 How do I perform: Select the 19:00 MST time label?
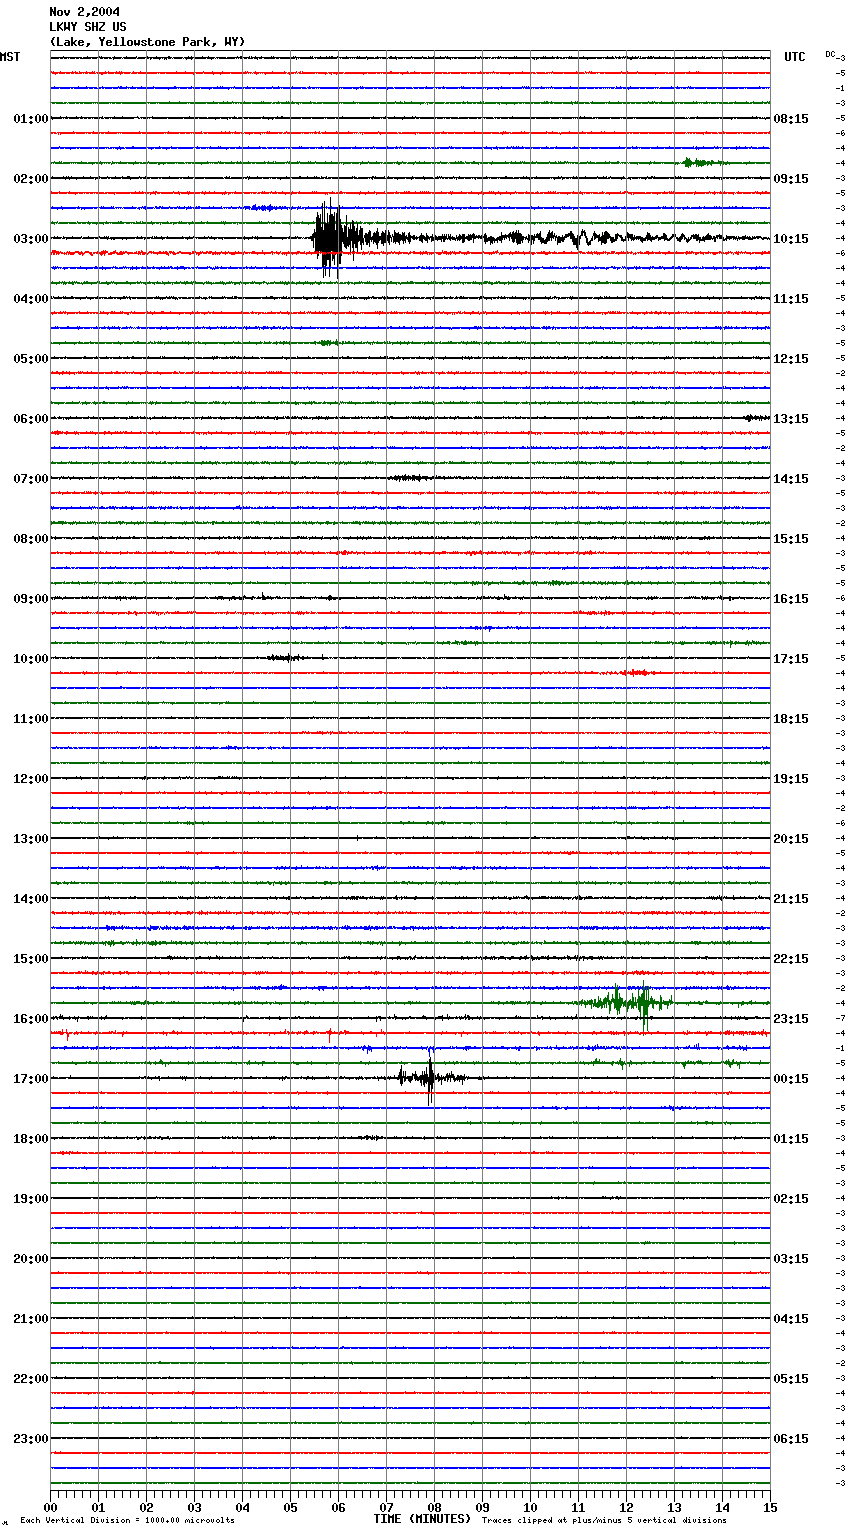31,1199
